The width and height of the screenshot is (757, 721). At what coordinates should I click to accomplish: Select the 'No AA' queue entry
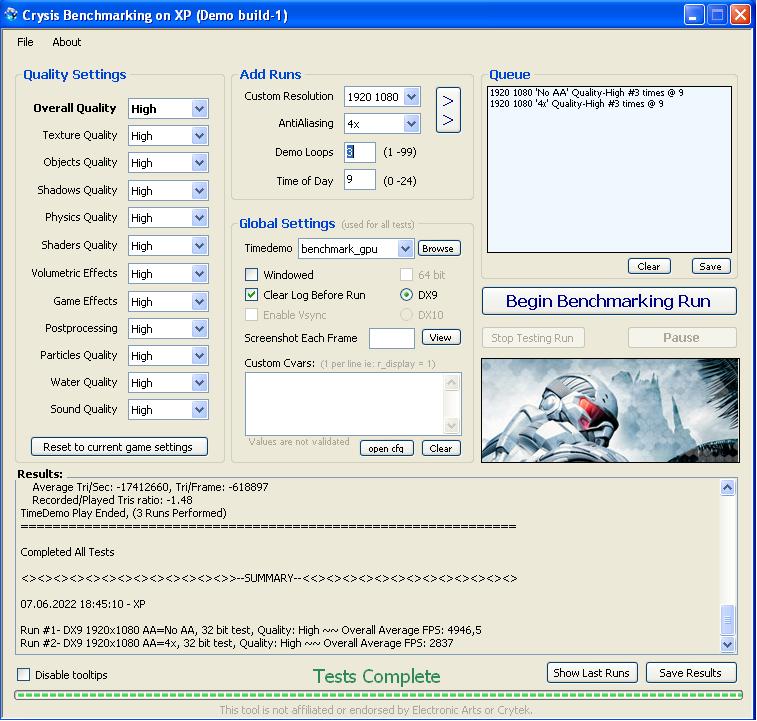coord(587,93)
